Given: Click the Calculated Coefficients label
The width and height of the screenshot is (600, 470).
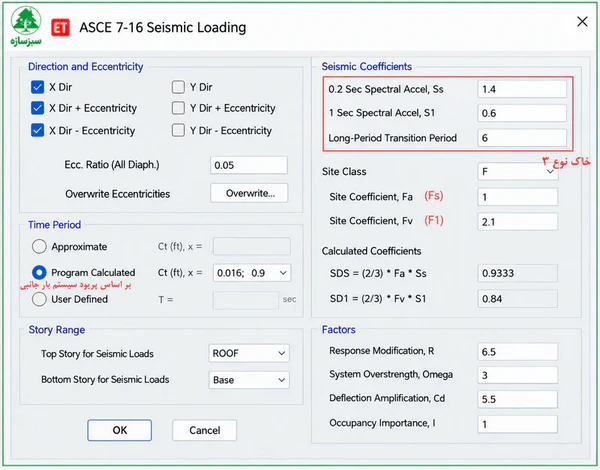Looking at the screenshot, I should click(371, 251).
